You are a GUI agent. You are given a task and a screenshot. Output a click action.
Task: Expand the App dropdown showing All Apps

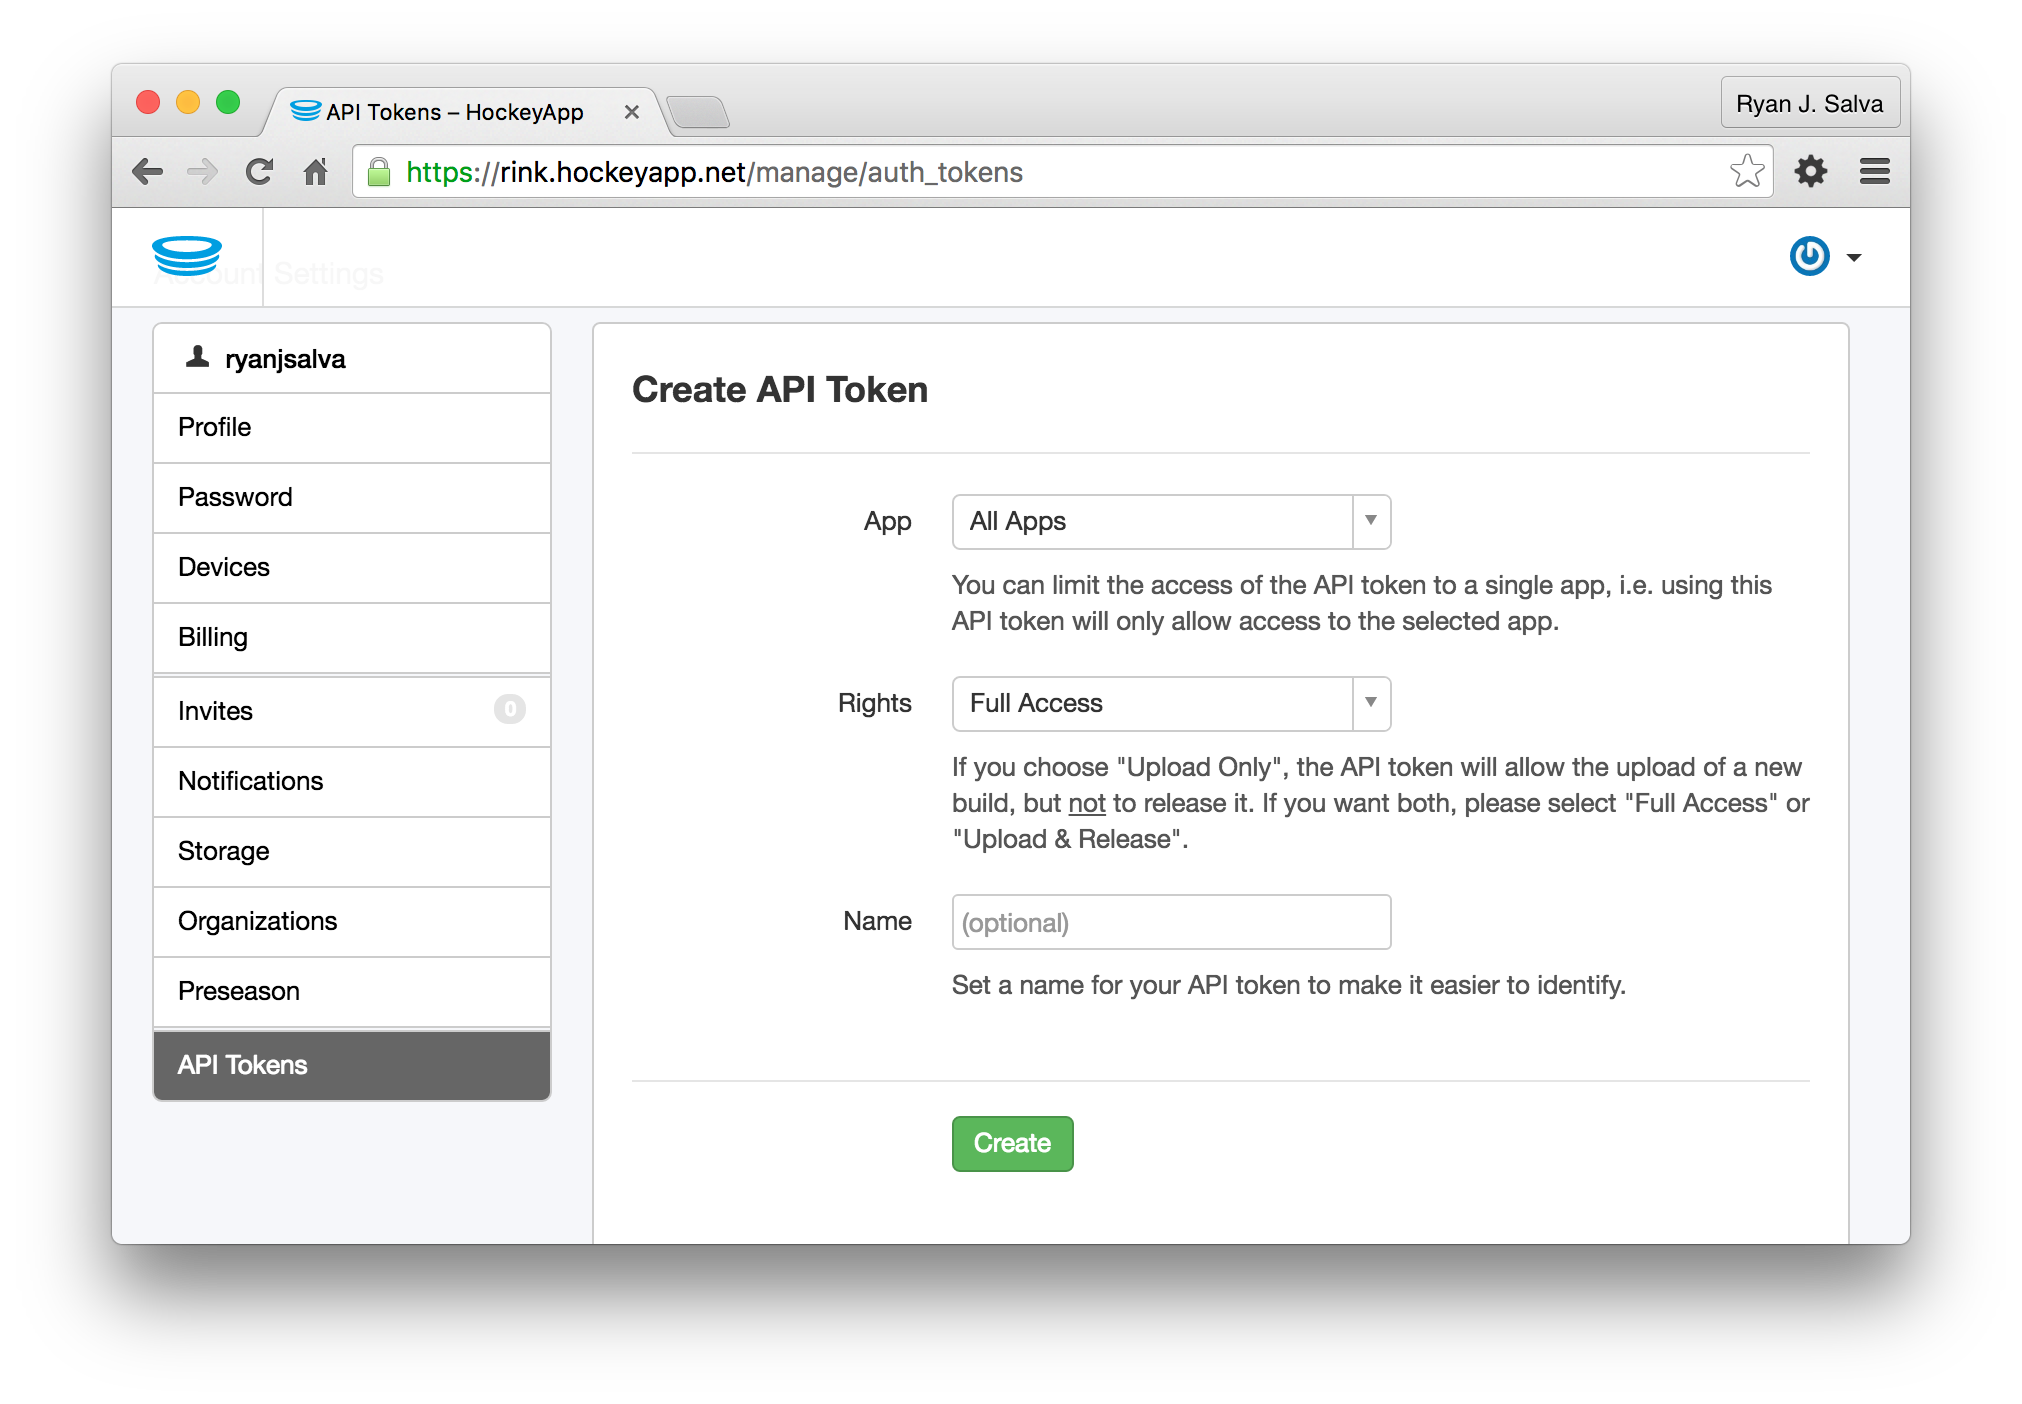coord(1170,522)
